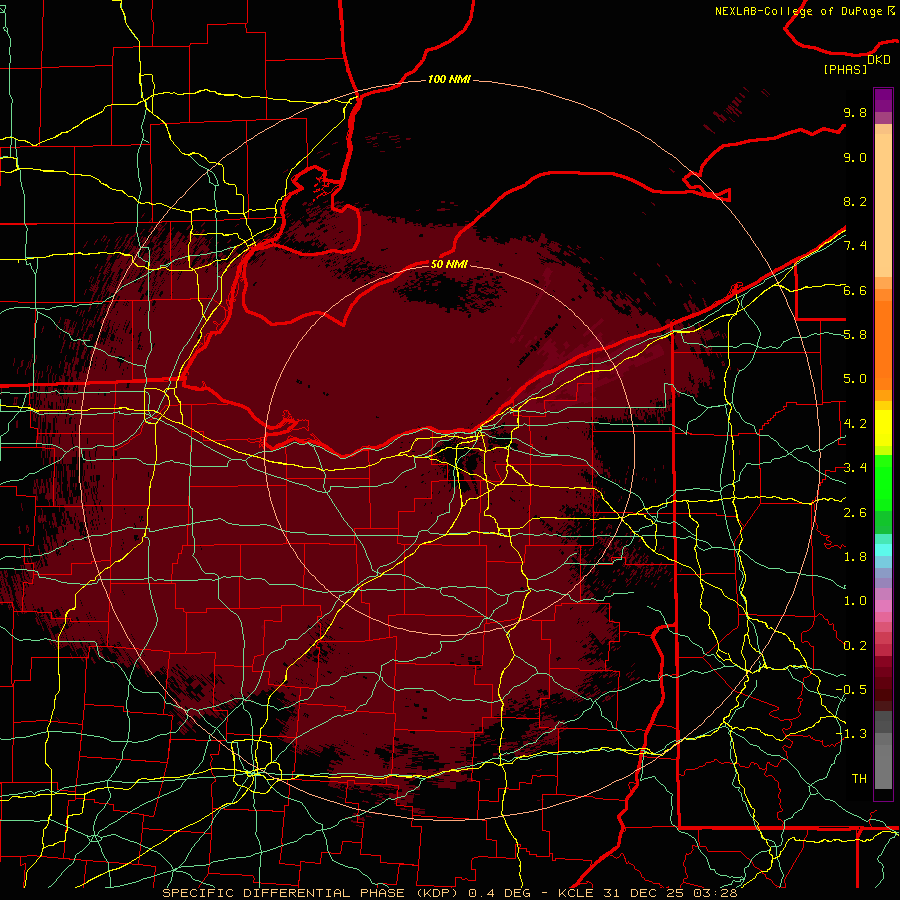Select the 8.2 scale value
The image size is (900, 900).
tap(855, 201)
